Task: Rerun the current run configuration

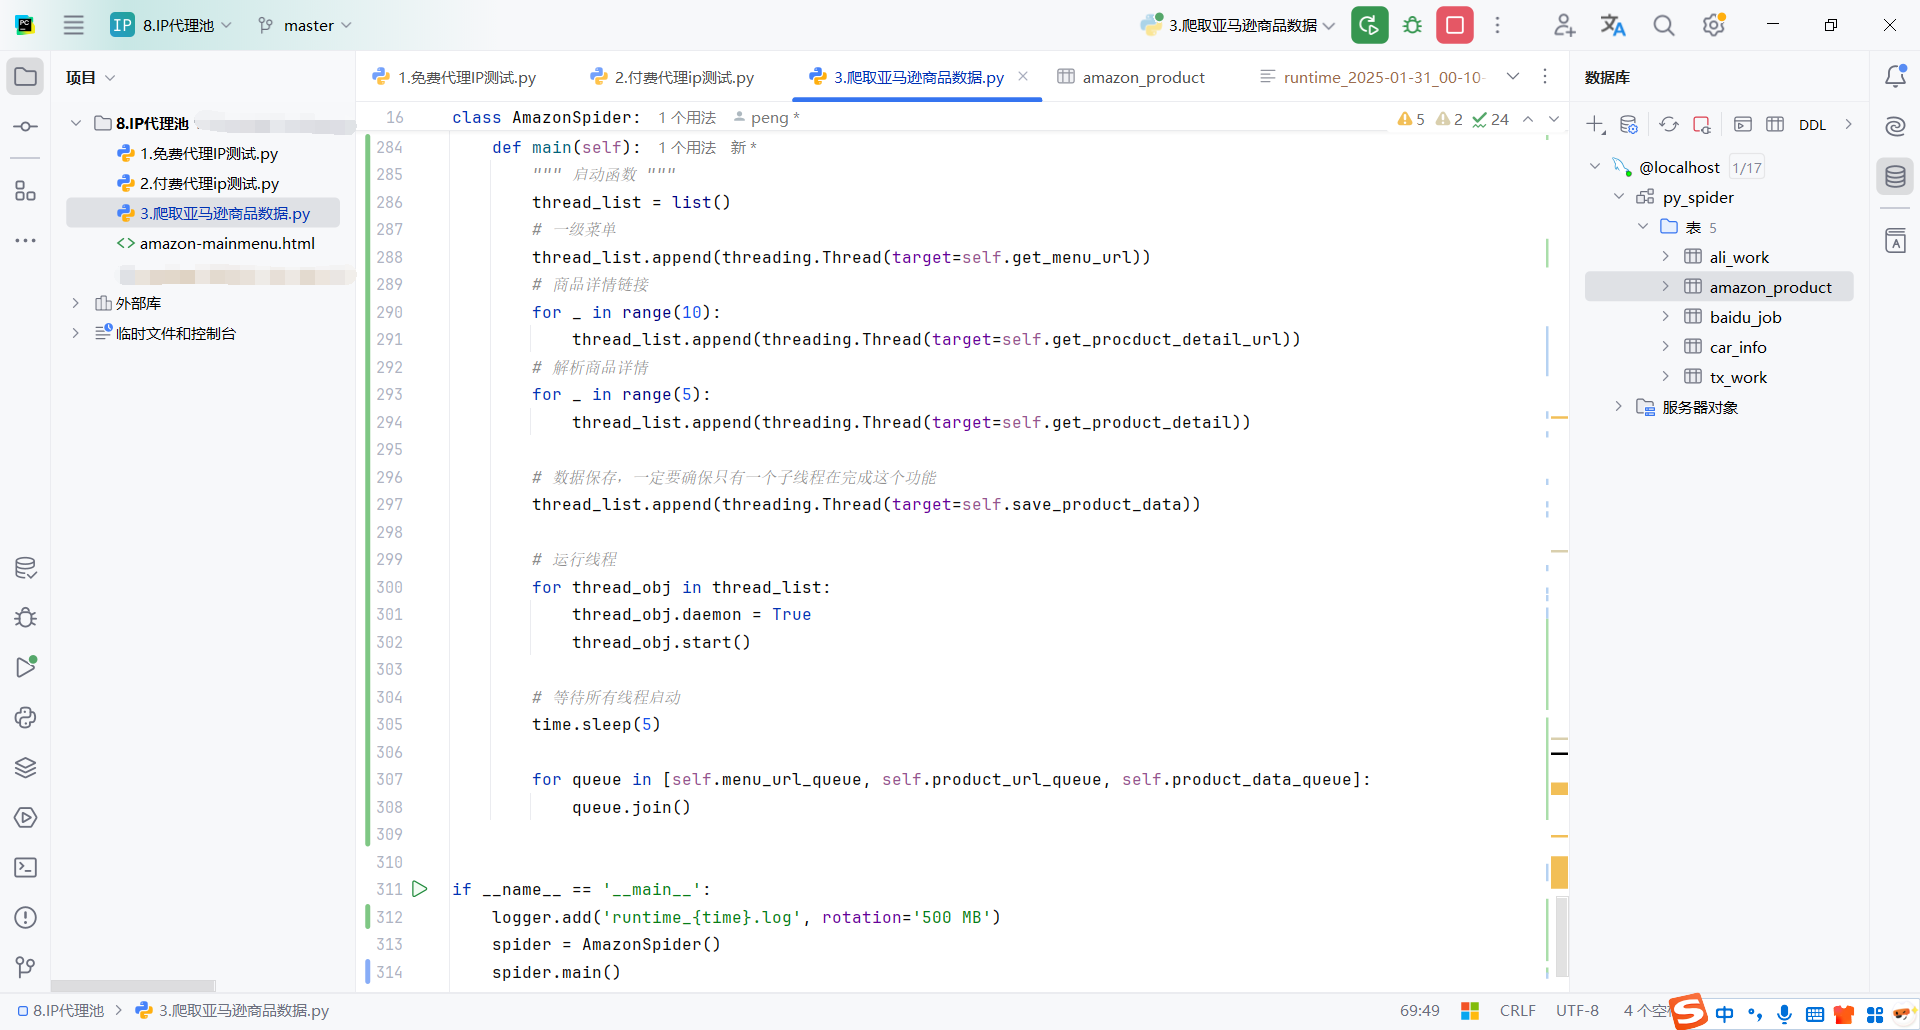Action: 1369,25
